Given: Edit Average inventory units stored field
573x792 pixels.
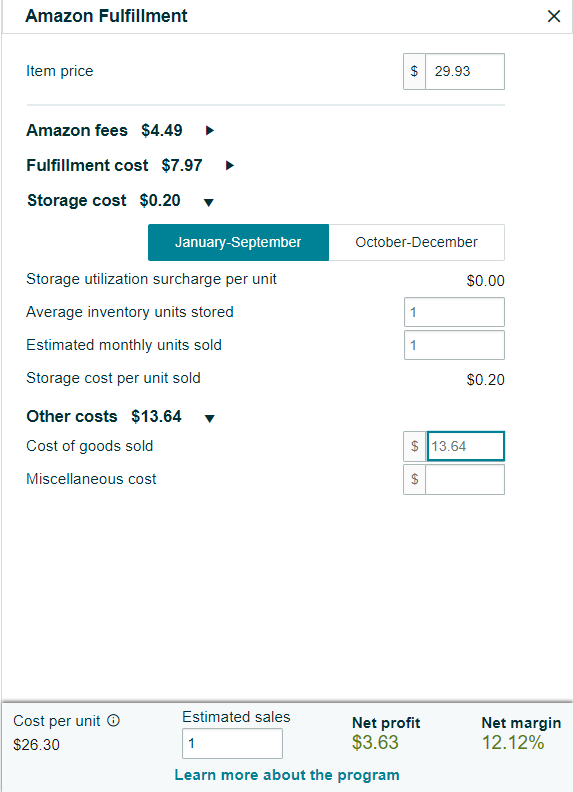Looking at the screenshot, I should [454, 312].
